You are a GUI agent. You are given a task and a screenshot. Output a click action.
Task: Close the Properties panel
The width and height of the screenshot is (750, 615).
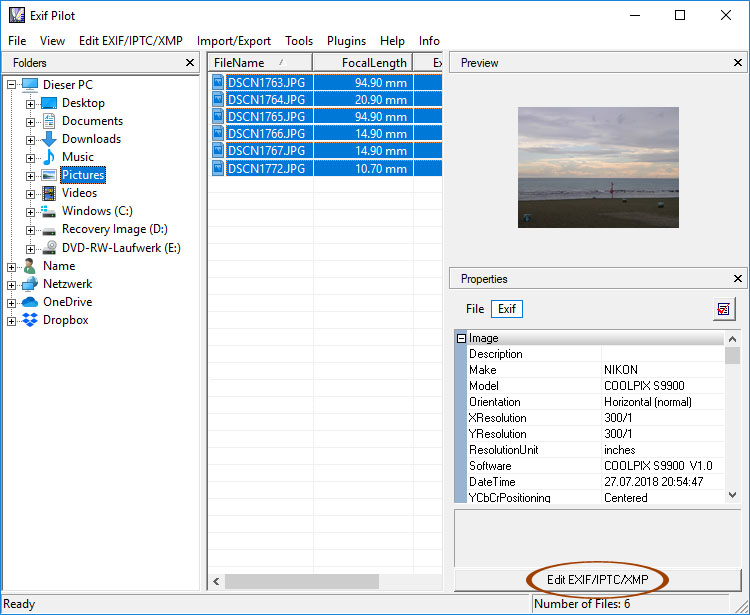[x=738, y=278]
